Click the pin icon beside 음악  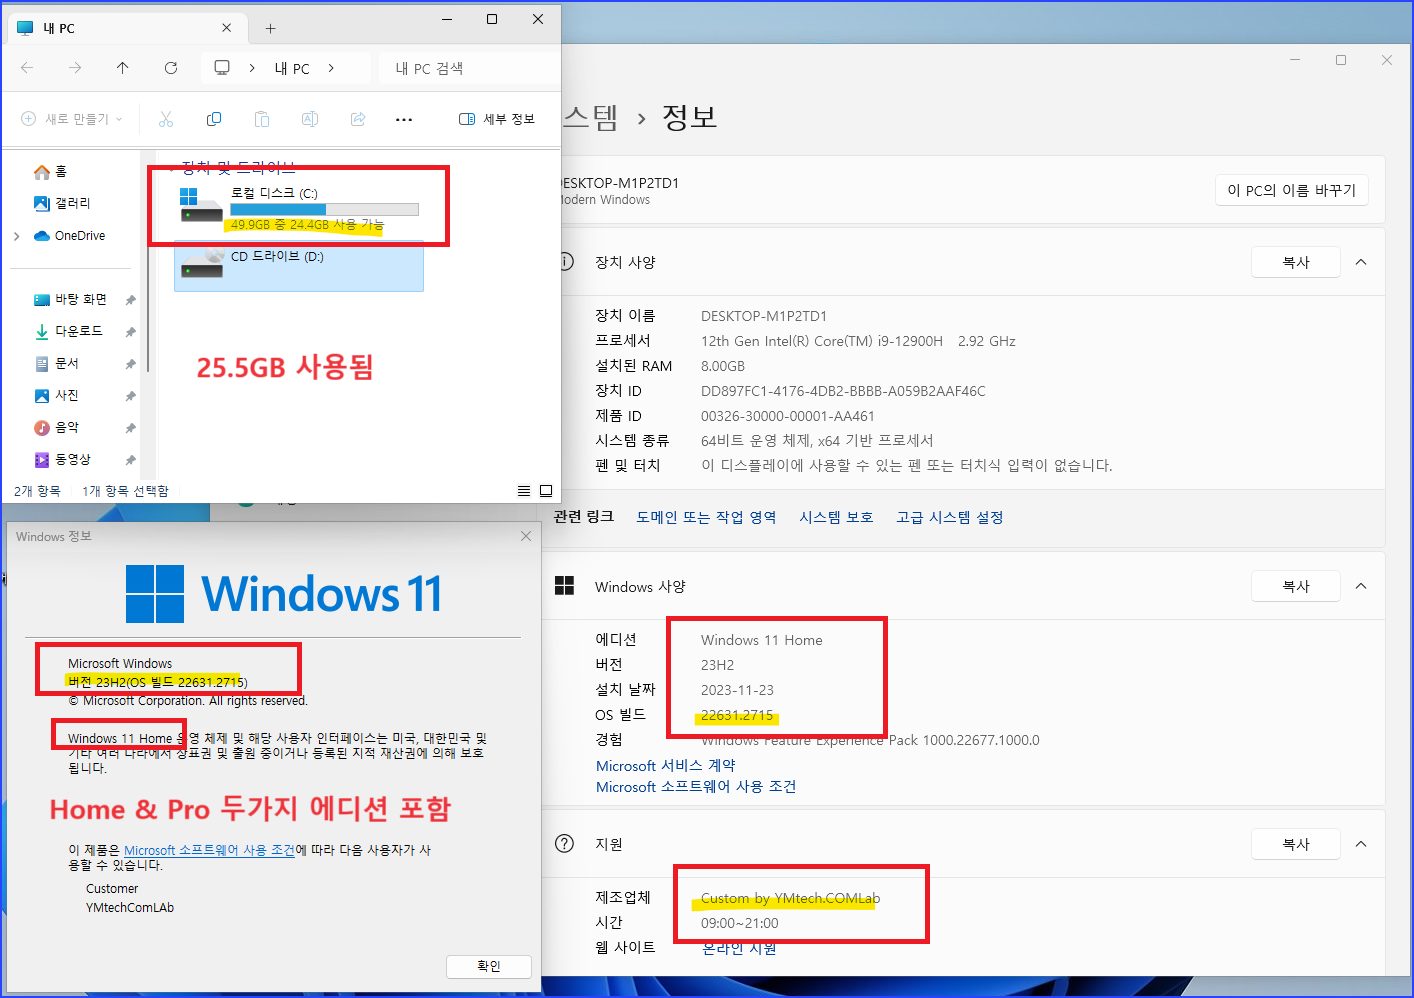tap(130, 428)
